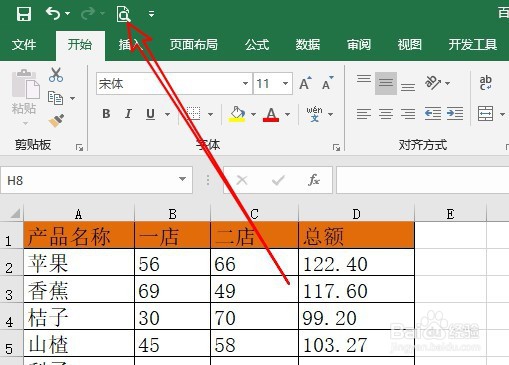509x365 pixels.
Task: Expand the 粘贴 paste options arrow
Action: (x=26, y=124)
